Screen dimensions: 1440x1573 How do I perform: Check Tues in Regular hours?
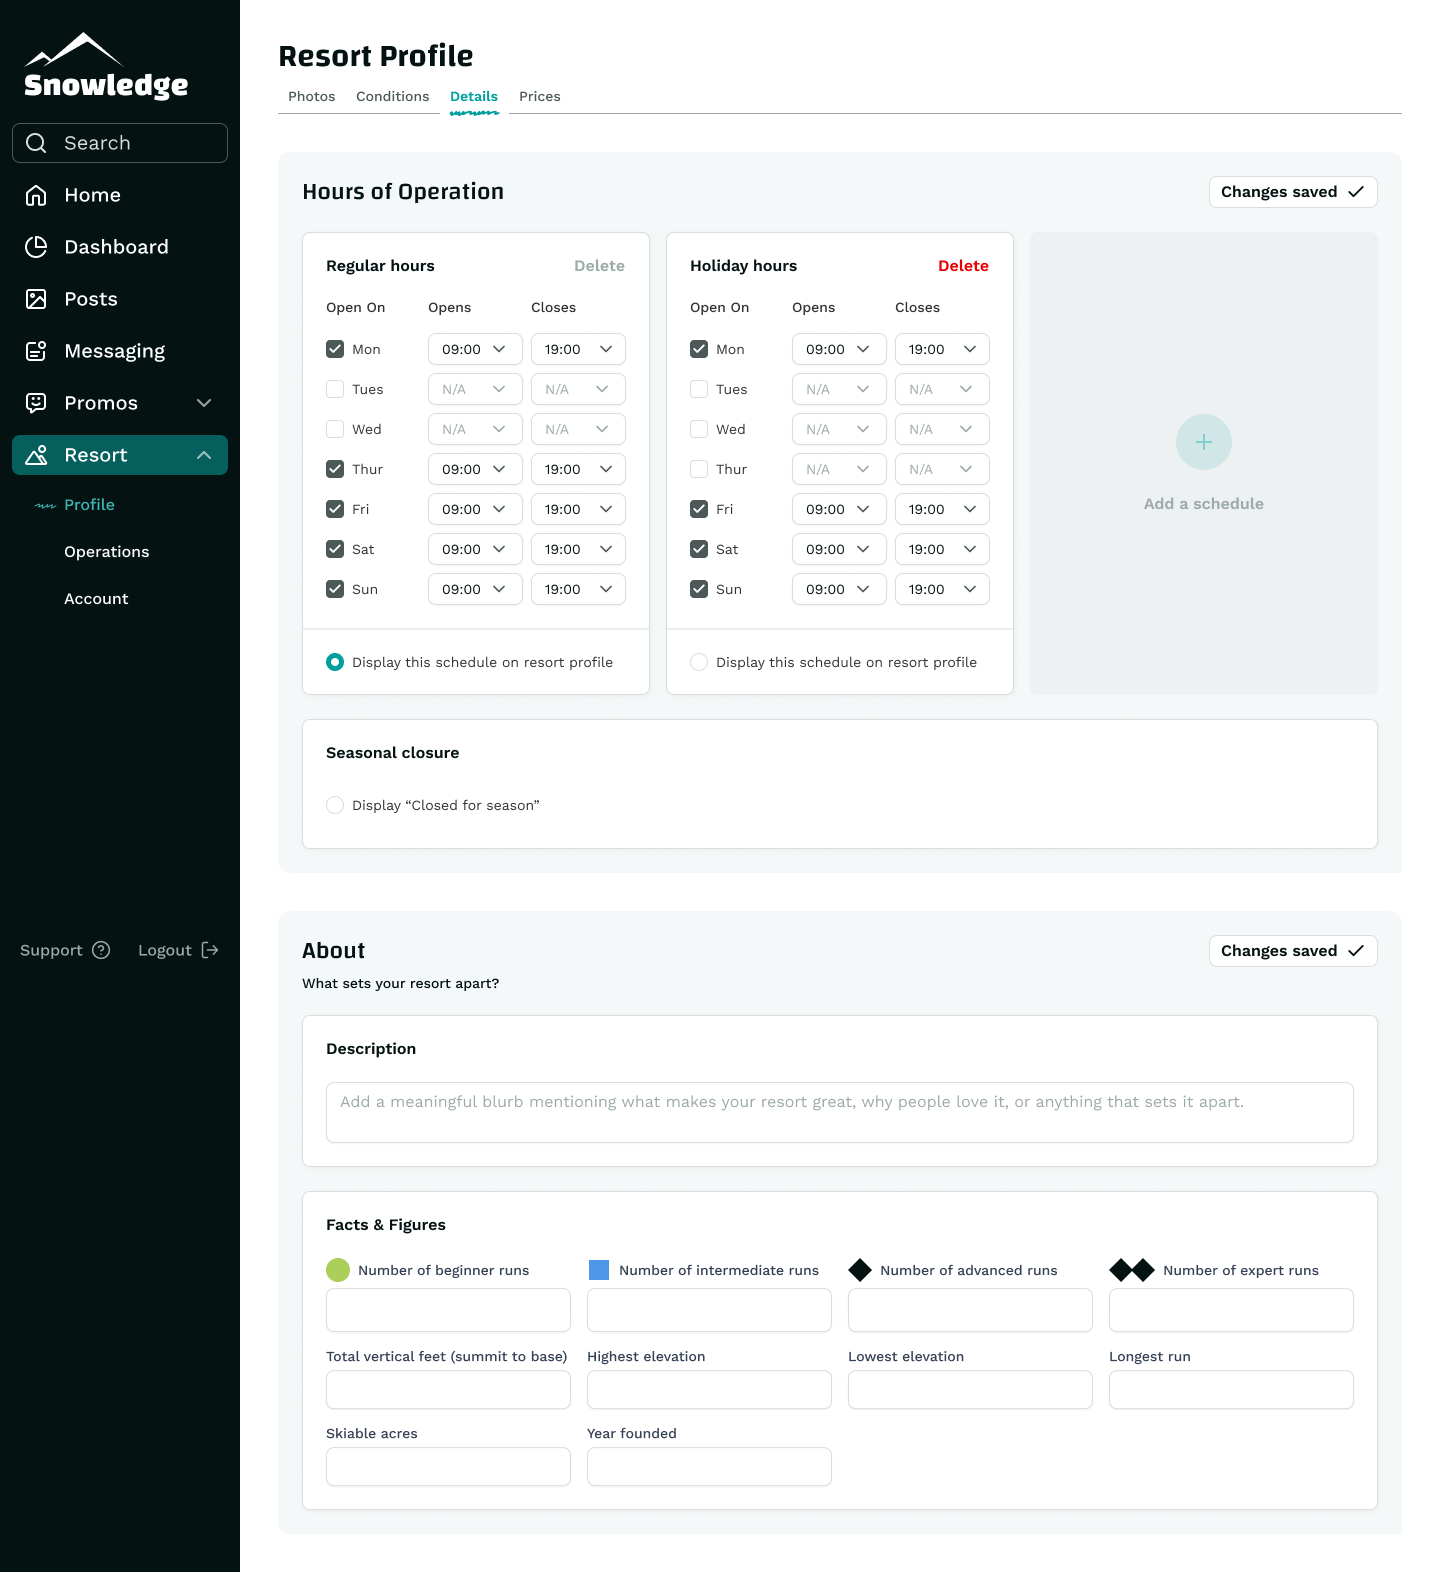click(335, 389)
